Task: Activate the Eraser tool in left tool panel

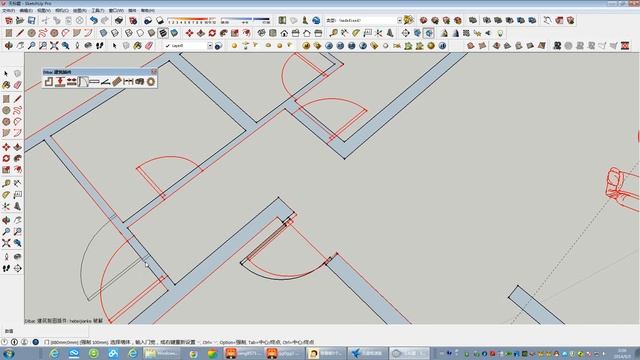Action: 18,85
